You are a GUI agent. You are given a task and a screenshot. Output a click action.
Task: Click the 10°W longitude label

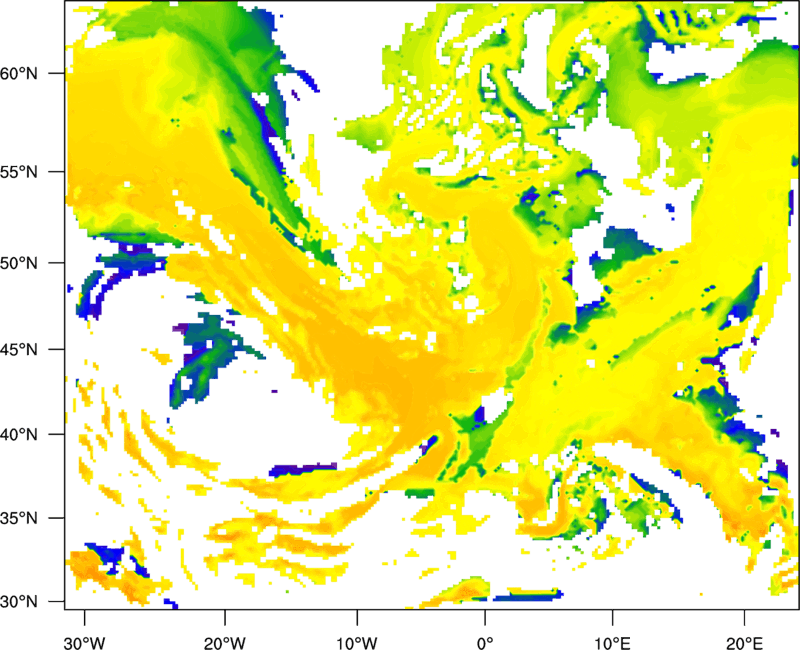[x=357, y=643]
